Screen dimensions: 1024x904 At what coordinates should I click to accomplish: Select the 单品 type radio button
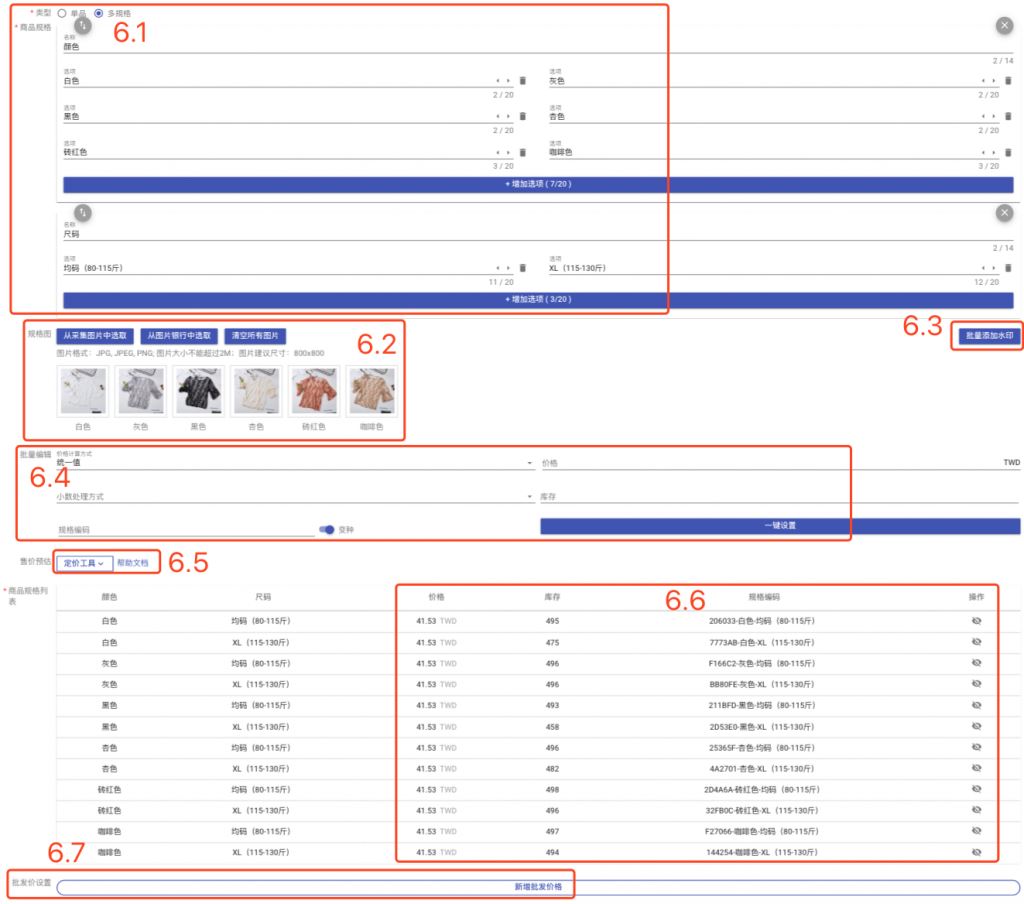[x=62, y=13]
